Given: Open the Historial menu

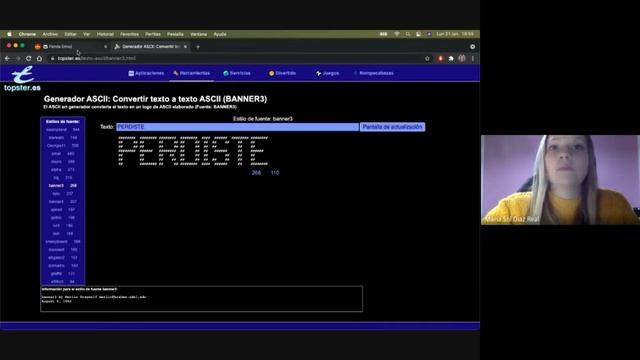Looking at the screenshot, I should (x=105, y=34).
